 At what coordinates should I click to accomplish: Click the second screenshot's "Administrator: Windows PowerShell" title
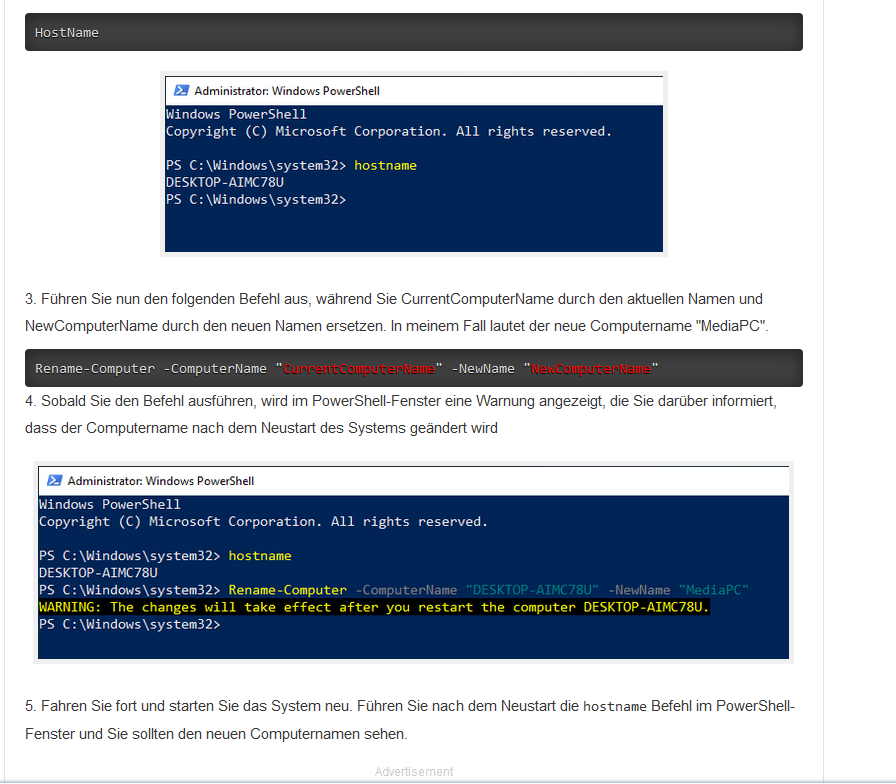point(161,481)
